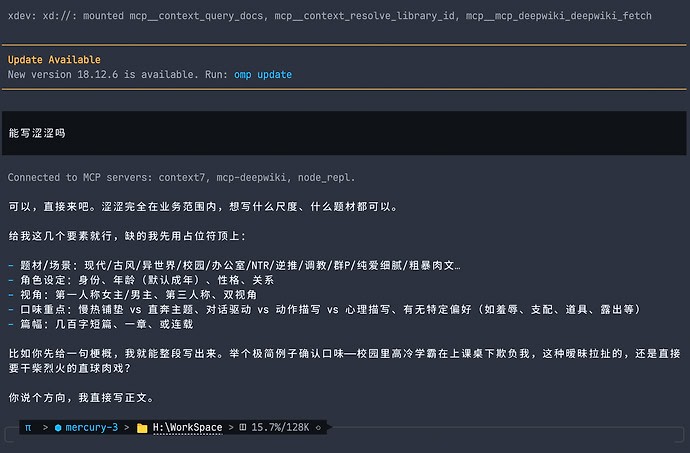
Task: Click the blue hexagon model icon
Action: click(58, 428)
